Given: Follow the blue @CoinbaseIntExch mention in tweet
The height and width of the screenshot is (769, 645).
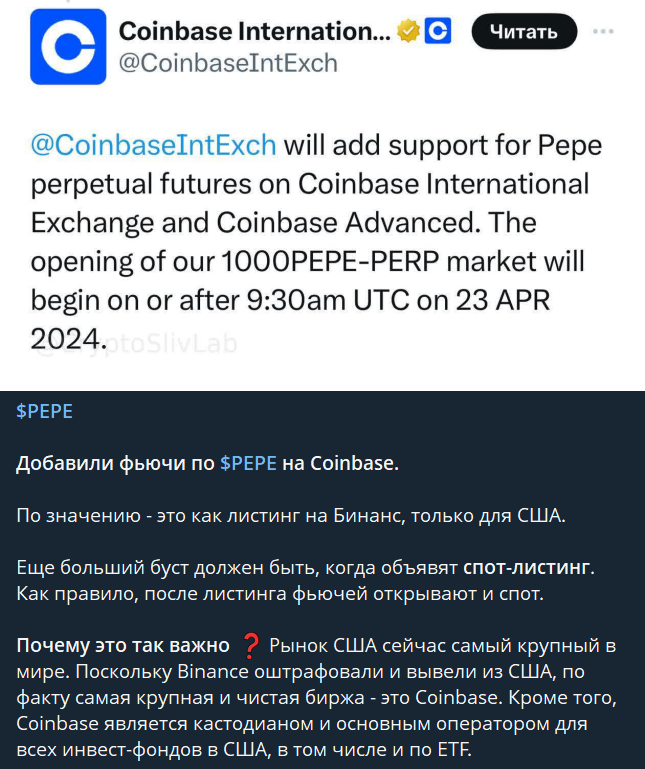Looking at the screenshot, I should 154,146.
